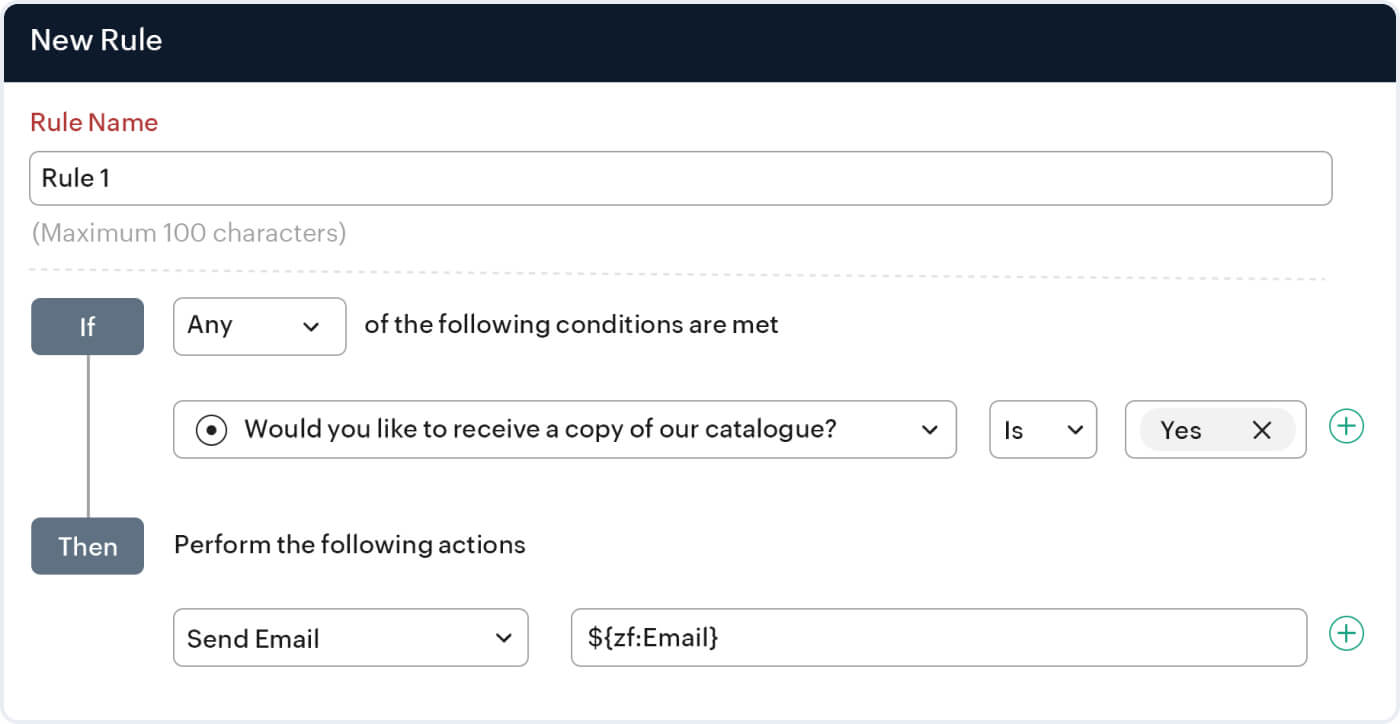Click the New Rule title bar
Viewport: 1400px width, 724px height.
click(x=97, y=40)
